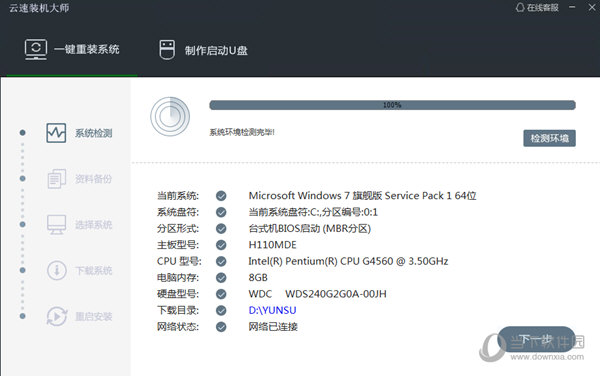
Task: Click the 分区形式: label
Action: (x=178, y=229)
